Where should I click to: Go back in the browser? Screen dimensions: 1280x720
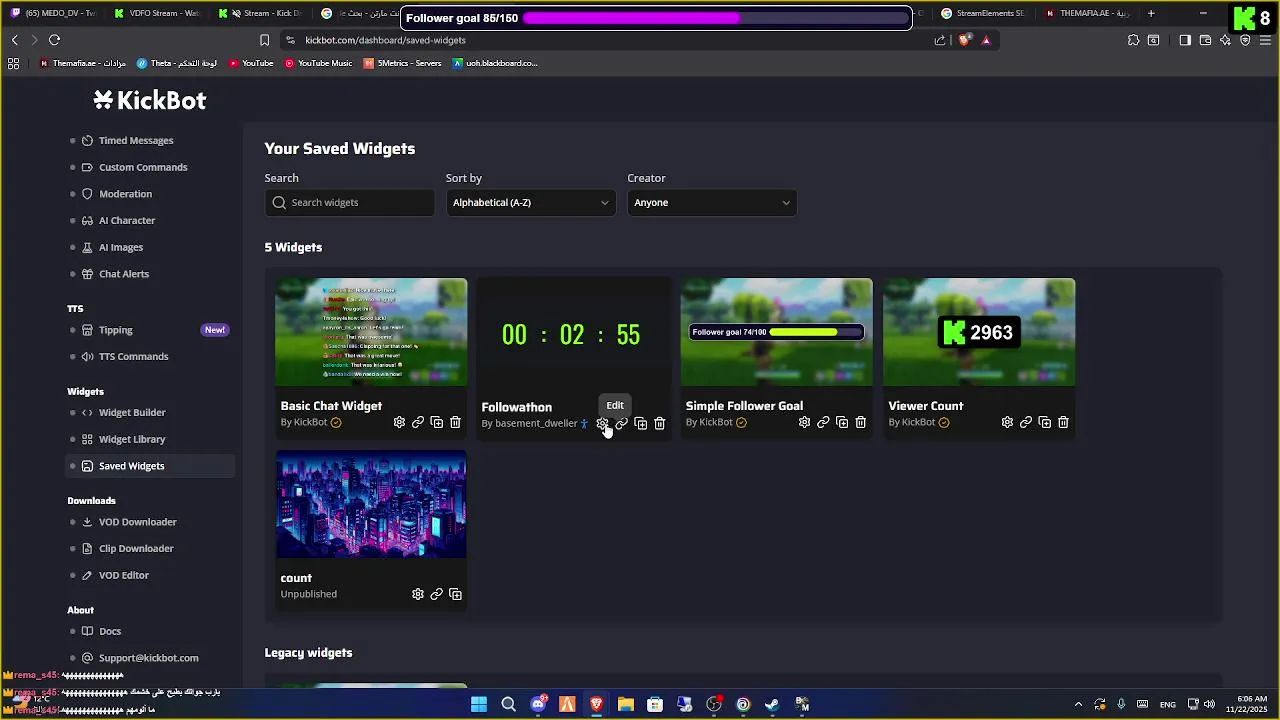coord(14,40)
